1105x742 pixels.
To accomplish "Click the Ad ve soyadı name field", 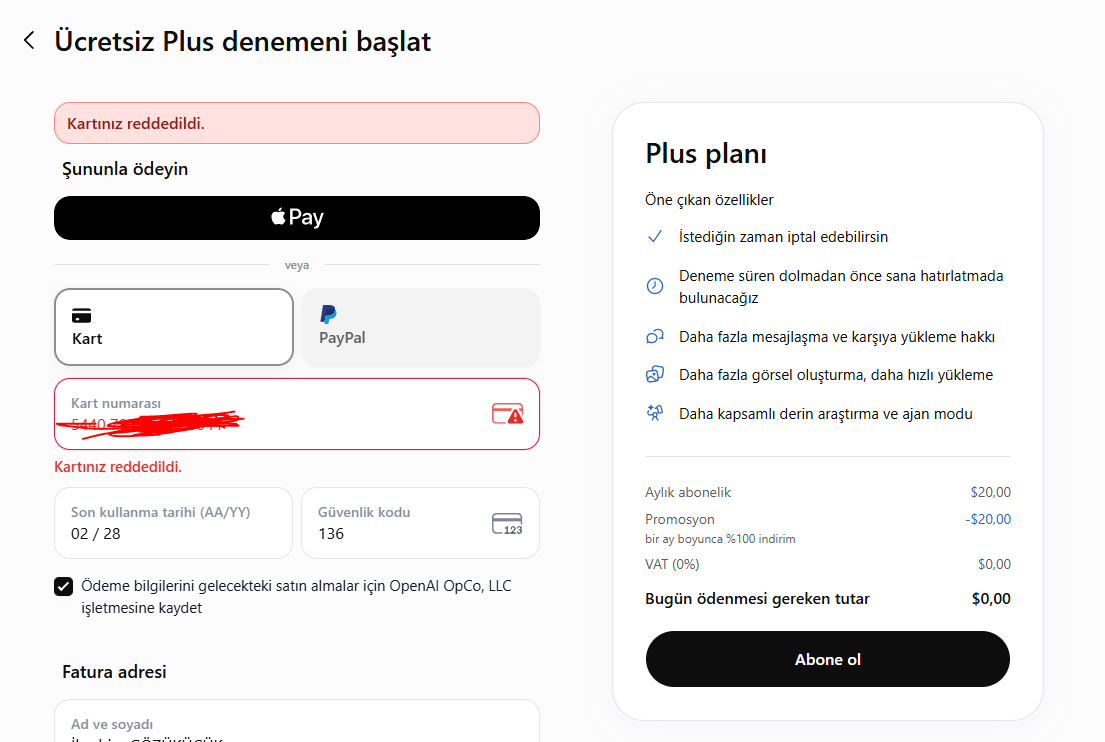I will [297, 722].
